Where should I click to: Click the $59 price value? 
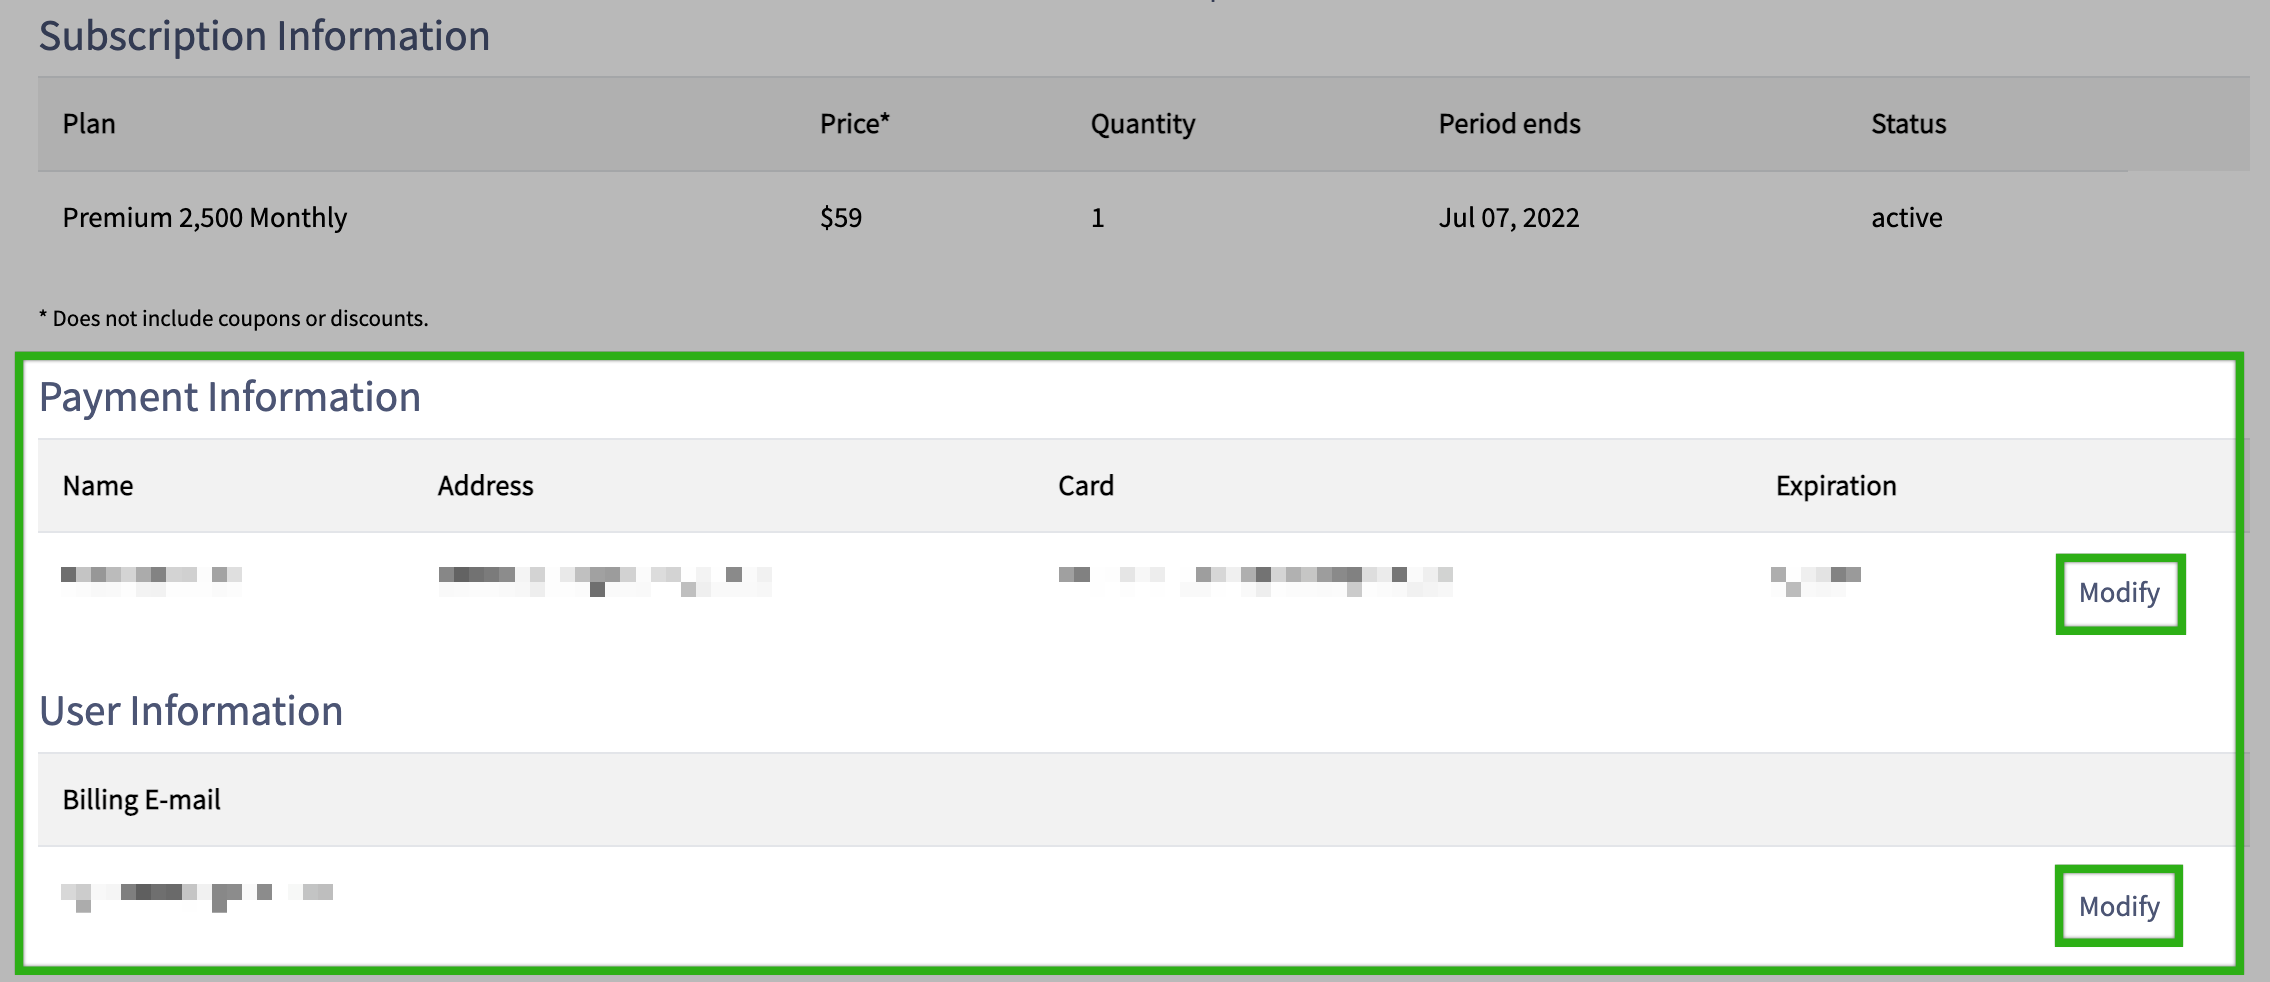point(841,217)
